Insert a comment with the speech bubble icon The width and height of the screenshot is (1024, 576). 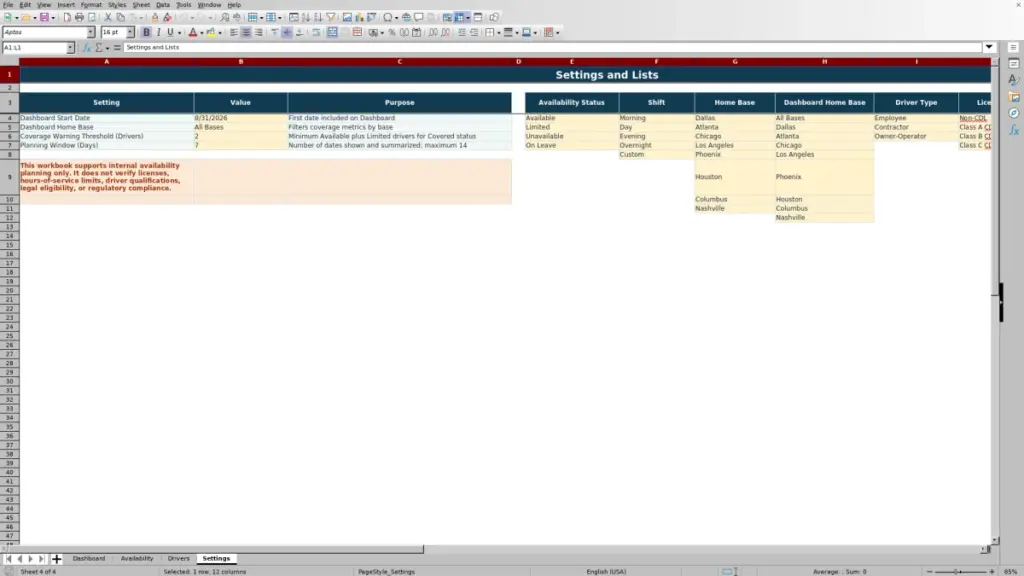tap(419, 18)
